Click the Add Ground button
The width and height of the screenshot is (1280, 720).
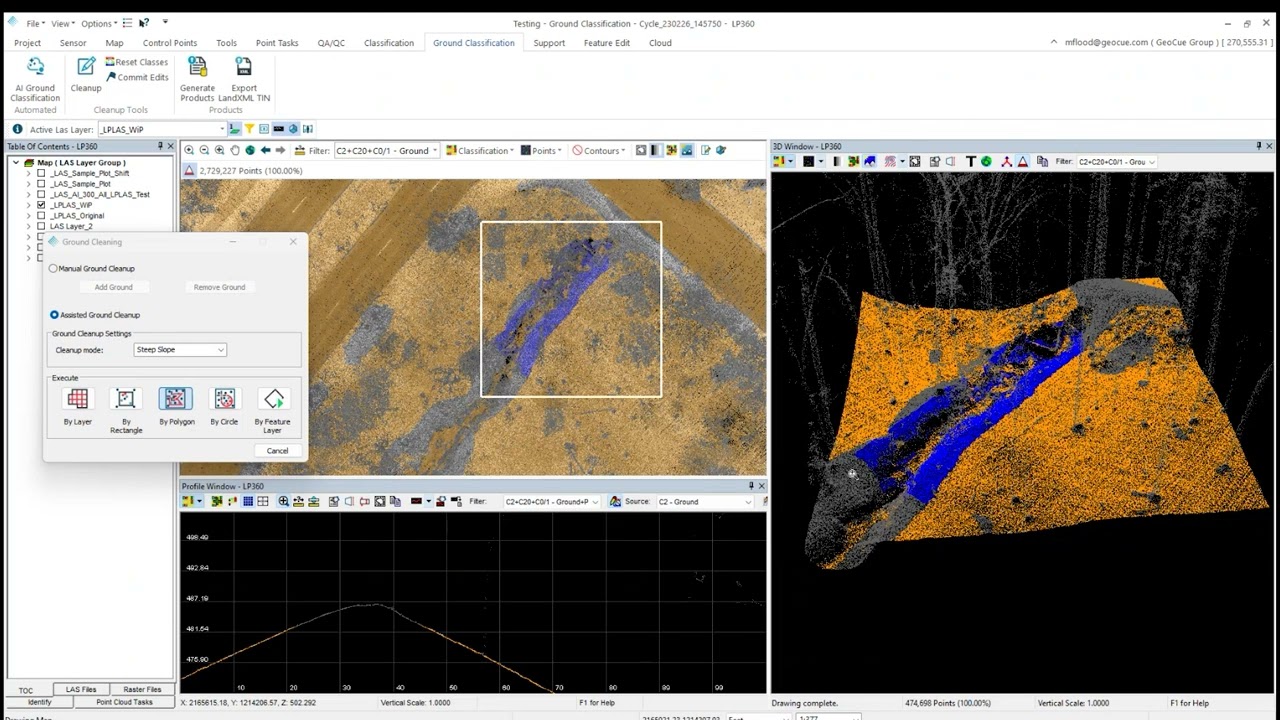pos(113,287)
